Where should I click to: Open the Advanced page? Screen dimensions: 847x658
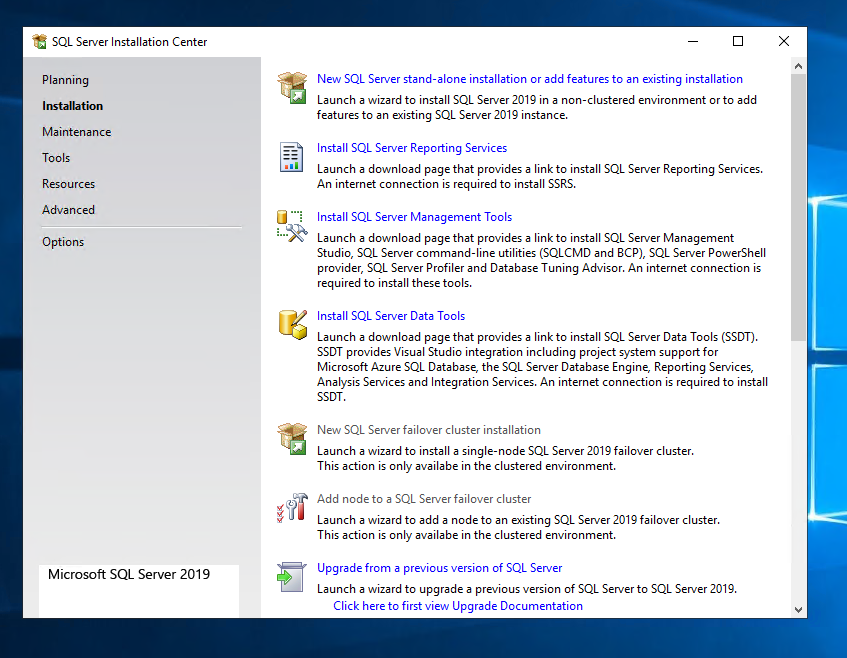coord(68,210)
